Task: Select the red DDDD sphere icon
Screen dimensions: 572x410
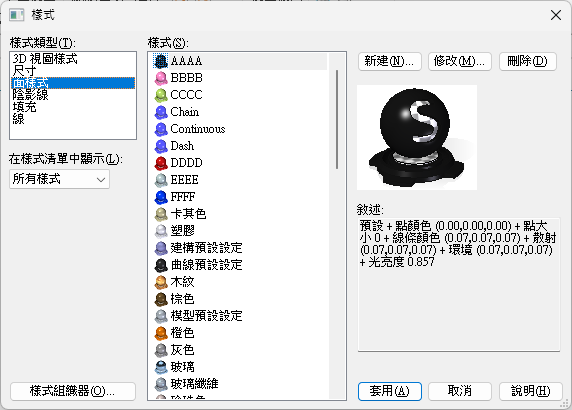Action: pyautogui.click(x=161, y=163)
